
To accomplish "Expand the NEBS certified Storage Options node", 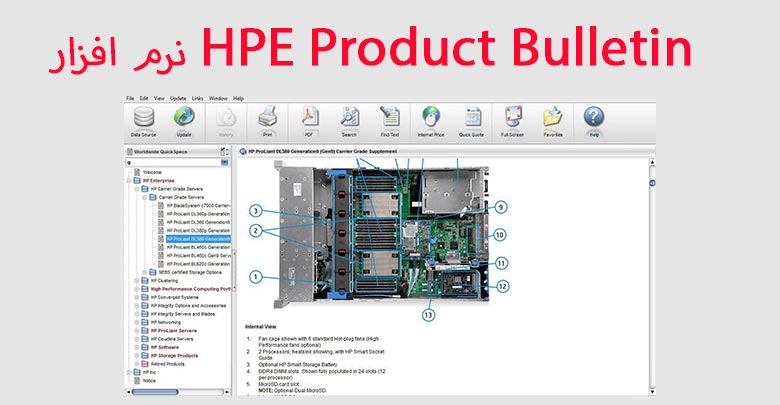I will [145, 273].
